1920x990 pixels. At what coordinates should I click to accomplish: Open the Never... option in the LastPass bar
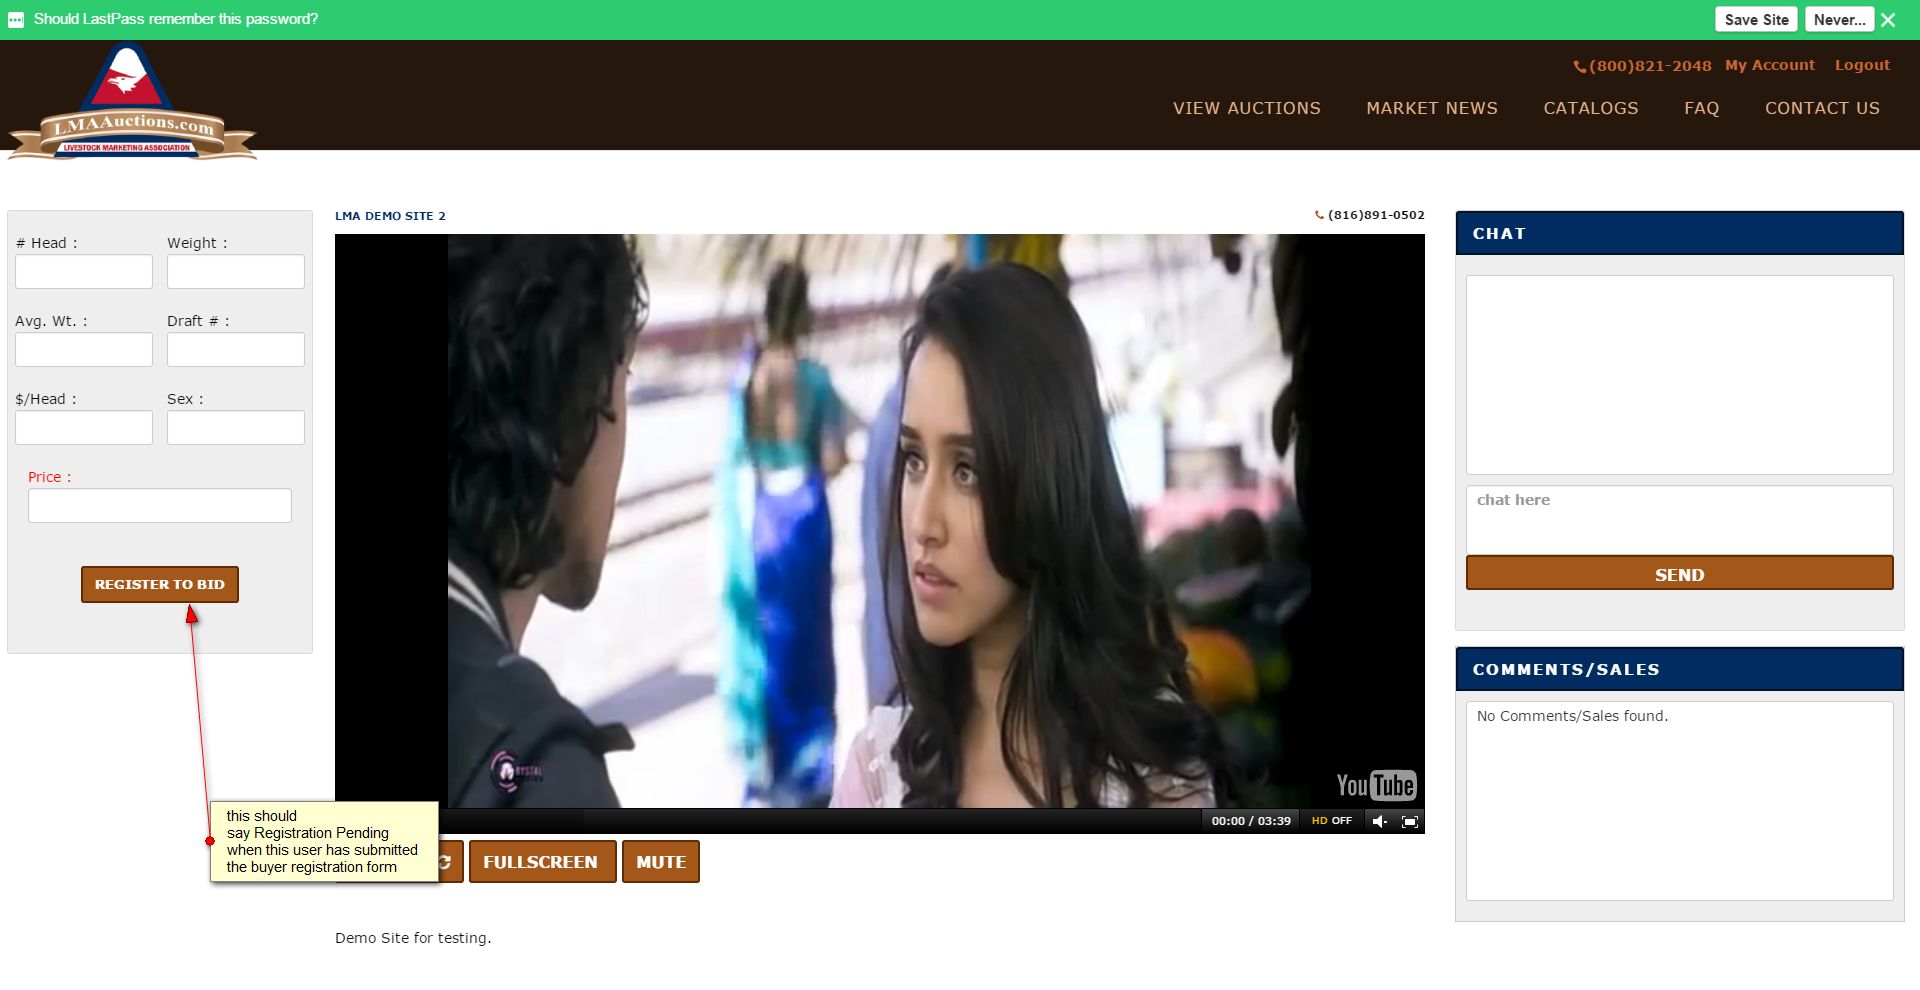(1840, 19)
